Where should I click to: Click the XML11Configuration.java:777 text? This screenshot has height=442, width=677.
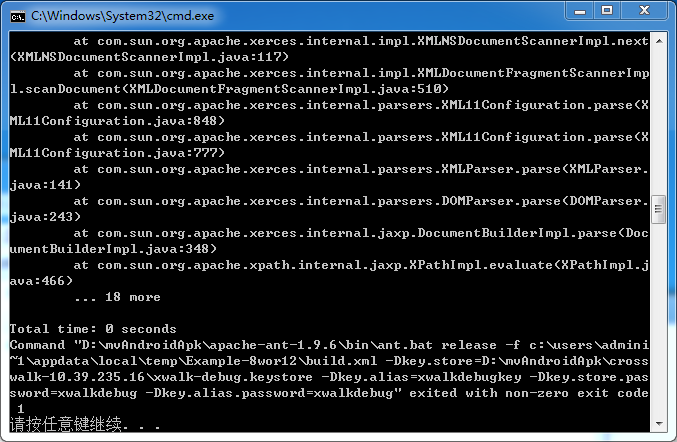tap(113, 153)
